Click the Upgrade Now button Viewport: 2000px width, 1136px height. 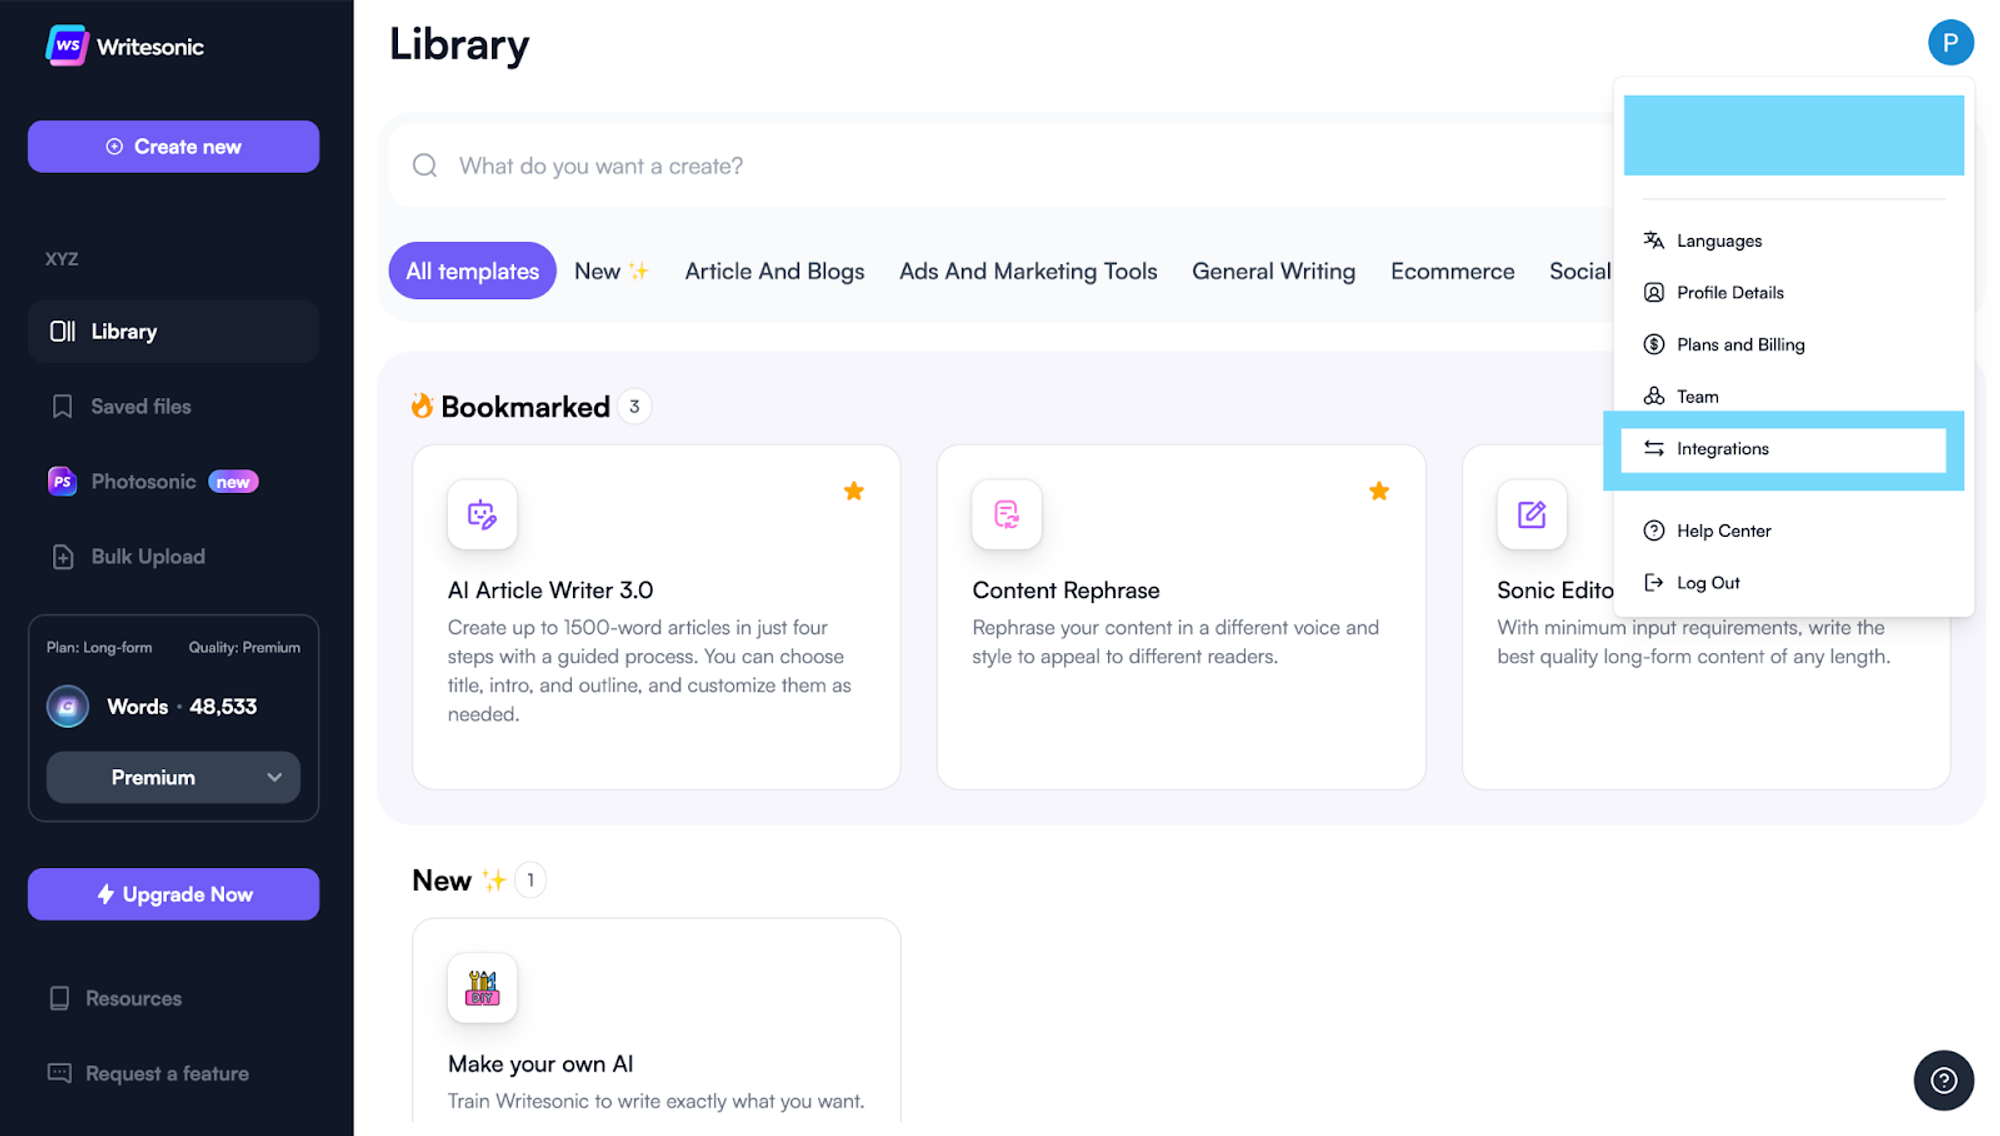tap(173, 894)
